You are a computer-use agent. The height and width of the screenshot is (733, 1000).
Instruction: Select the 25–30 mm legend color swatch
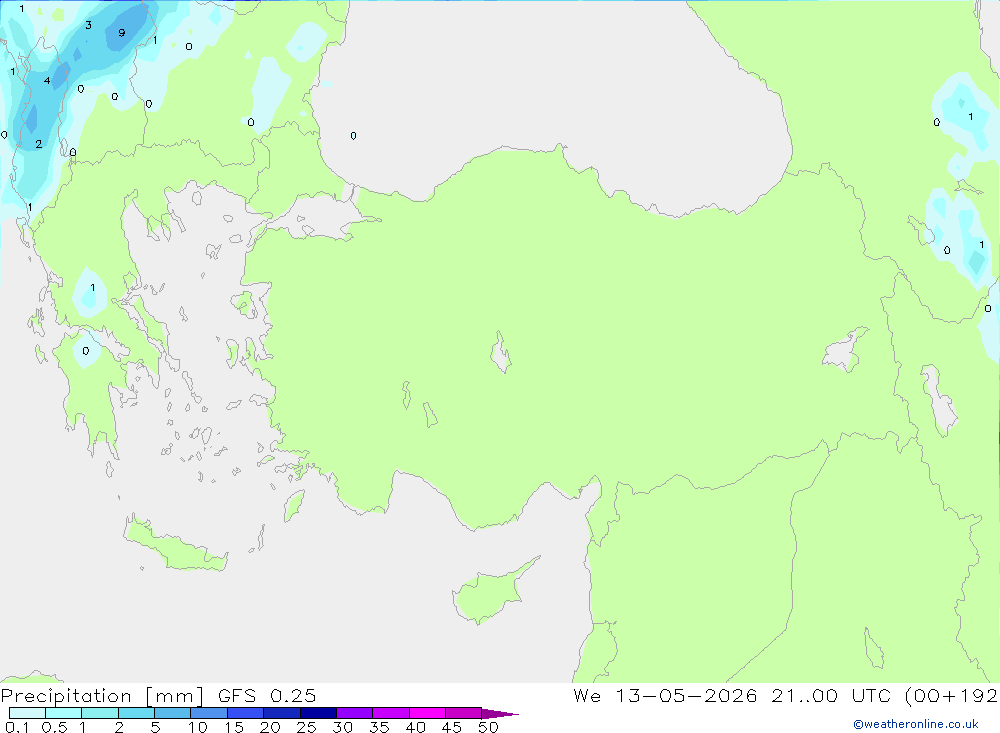click(x=318, y=713)
